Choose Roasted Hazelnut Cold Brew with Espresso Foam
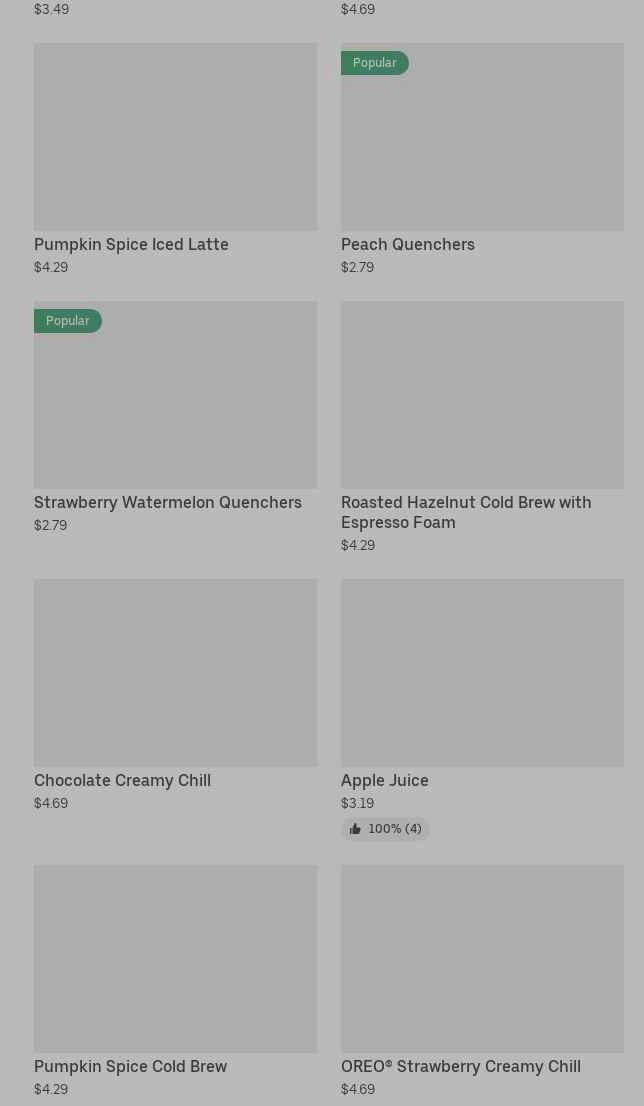 point(466,512)
